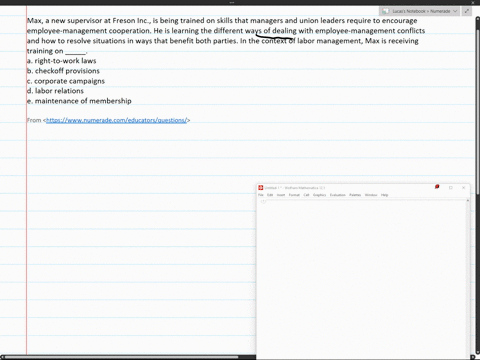Open Edit menu in Mathematica window
The width and height of the screenshot is (480, 360).
[270, 195]
